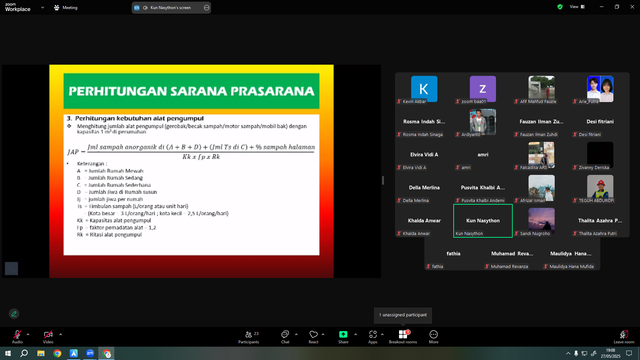640x360 pixels.
Task: Start camera with the Video icon
Action: point(48,336)
